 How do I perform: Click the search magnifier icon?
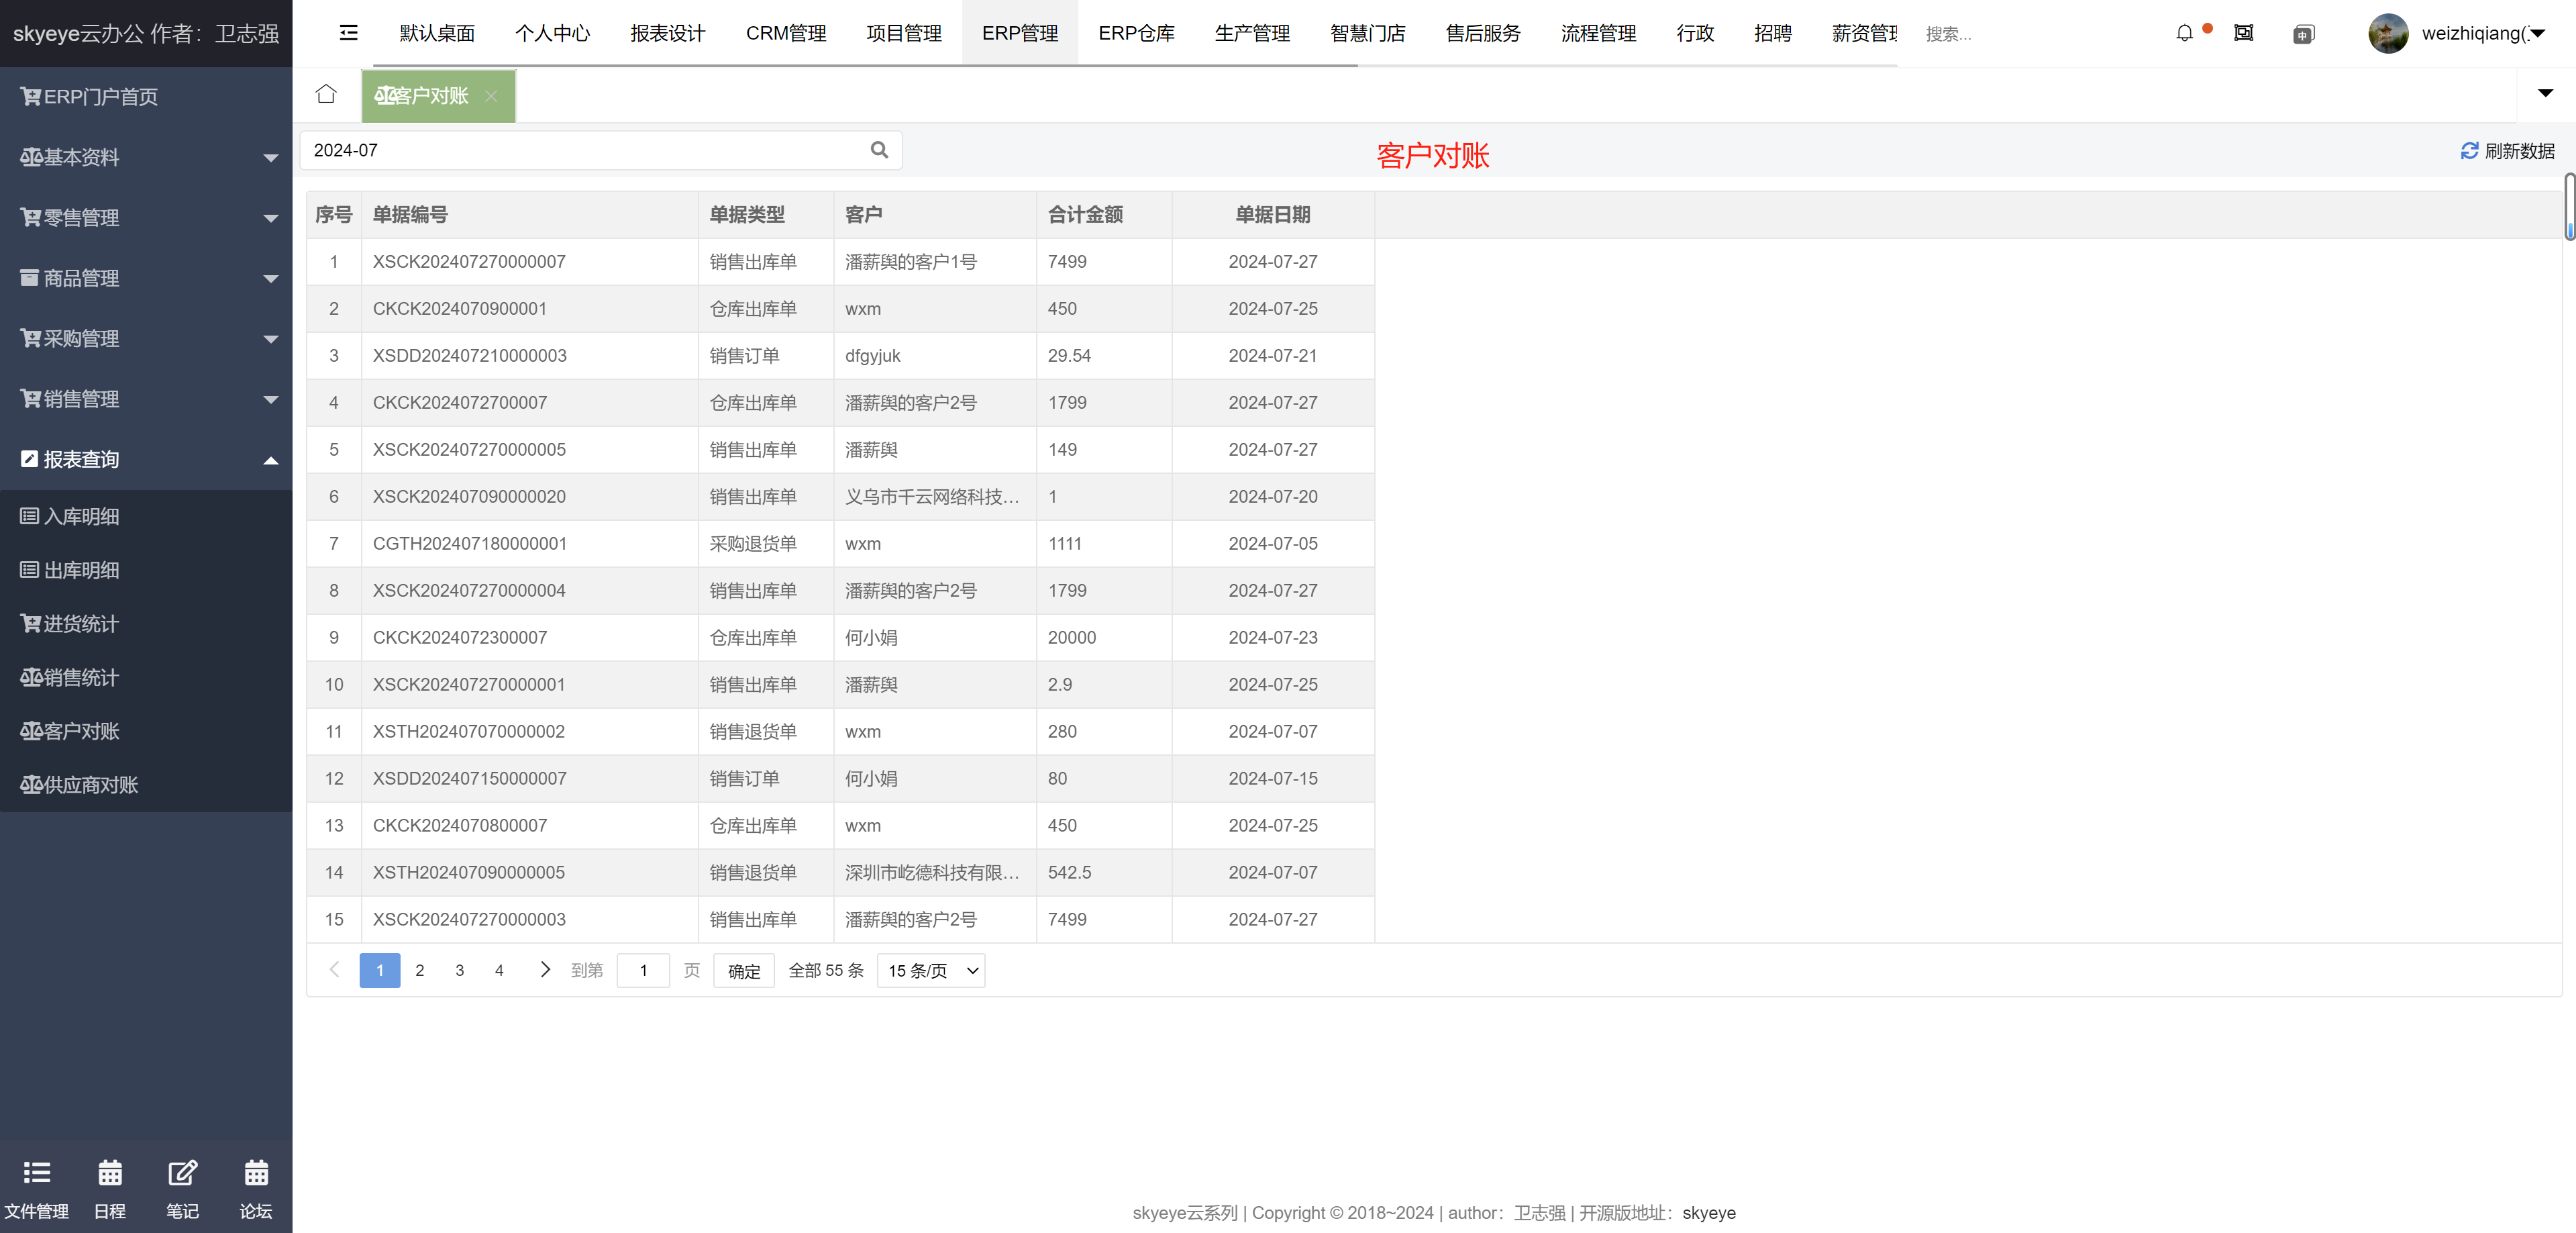tap(879, 150)
